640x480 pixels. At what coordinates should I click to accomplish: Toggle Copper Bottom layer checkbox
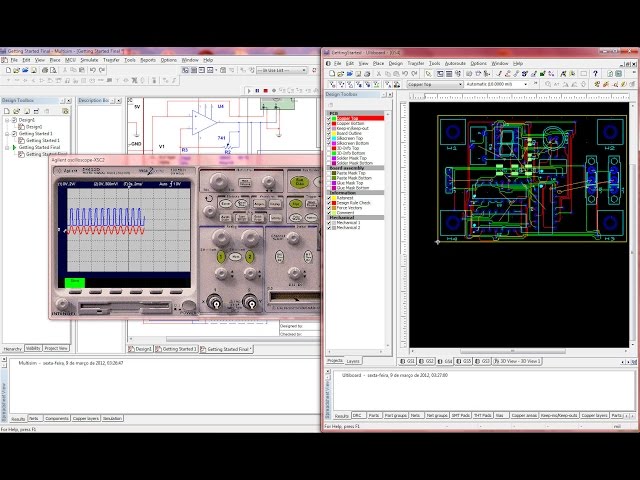(x=329, y=123)
